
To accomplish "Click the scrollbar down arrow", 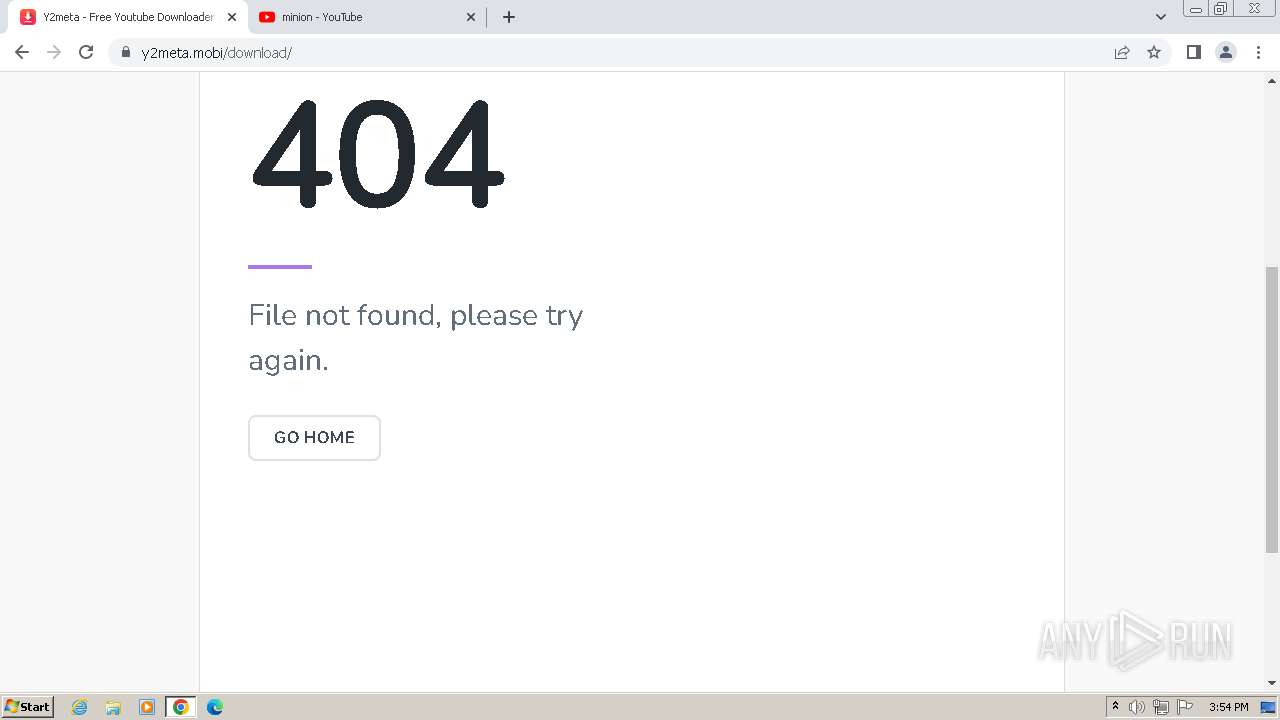I will [x=1272, y=683].
